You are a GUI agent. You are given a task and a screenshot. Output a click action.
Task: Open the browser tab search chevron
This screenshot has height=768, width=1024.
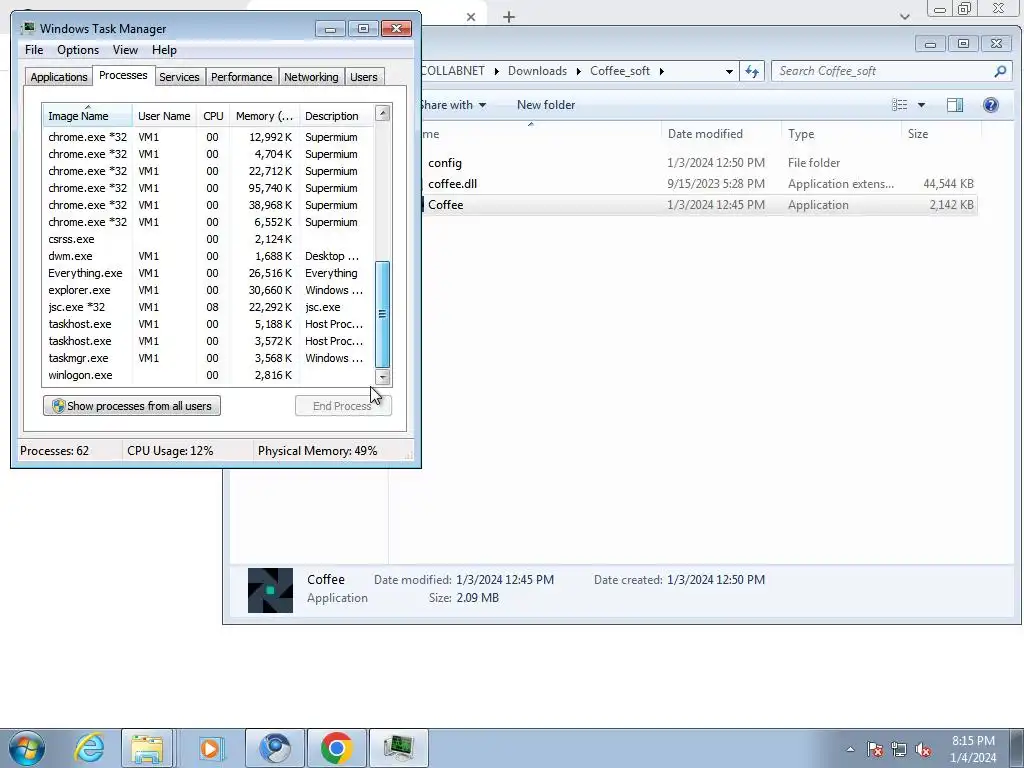[x=904, y=16]
